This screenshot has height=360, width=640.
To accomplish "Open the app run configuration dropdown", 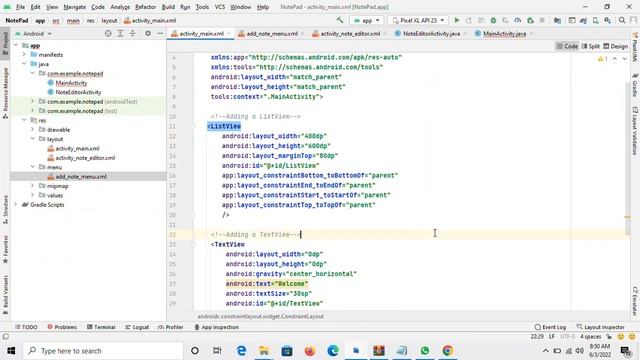I will pos(367,20).
